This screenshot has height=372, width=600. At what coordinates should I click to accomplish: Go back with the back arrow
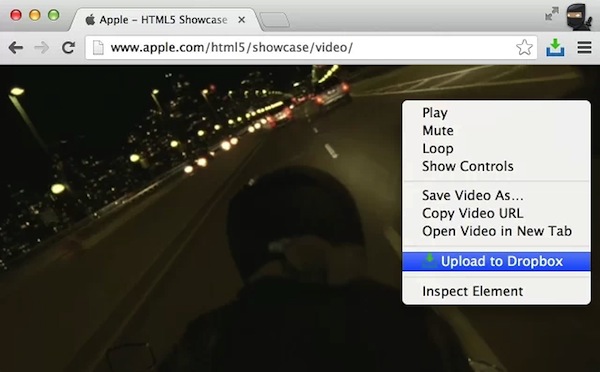coord(16,48)
